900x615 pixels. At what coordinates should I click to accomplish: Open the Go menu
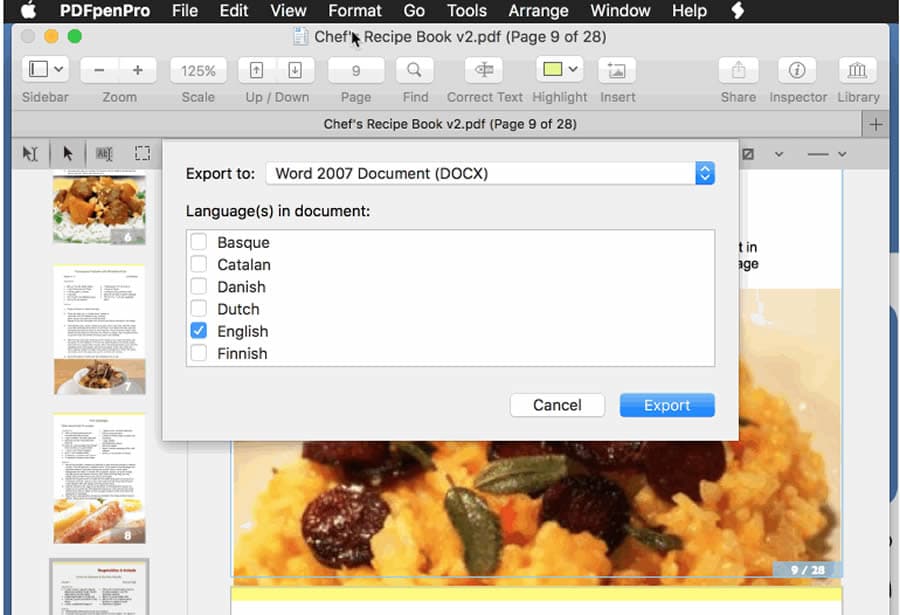coord(414,10)
